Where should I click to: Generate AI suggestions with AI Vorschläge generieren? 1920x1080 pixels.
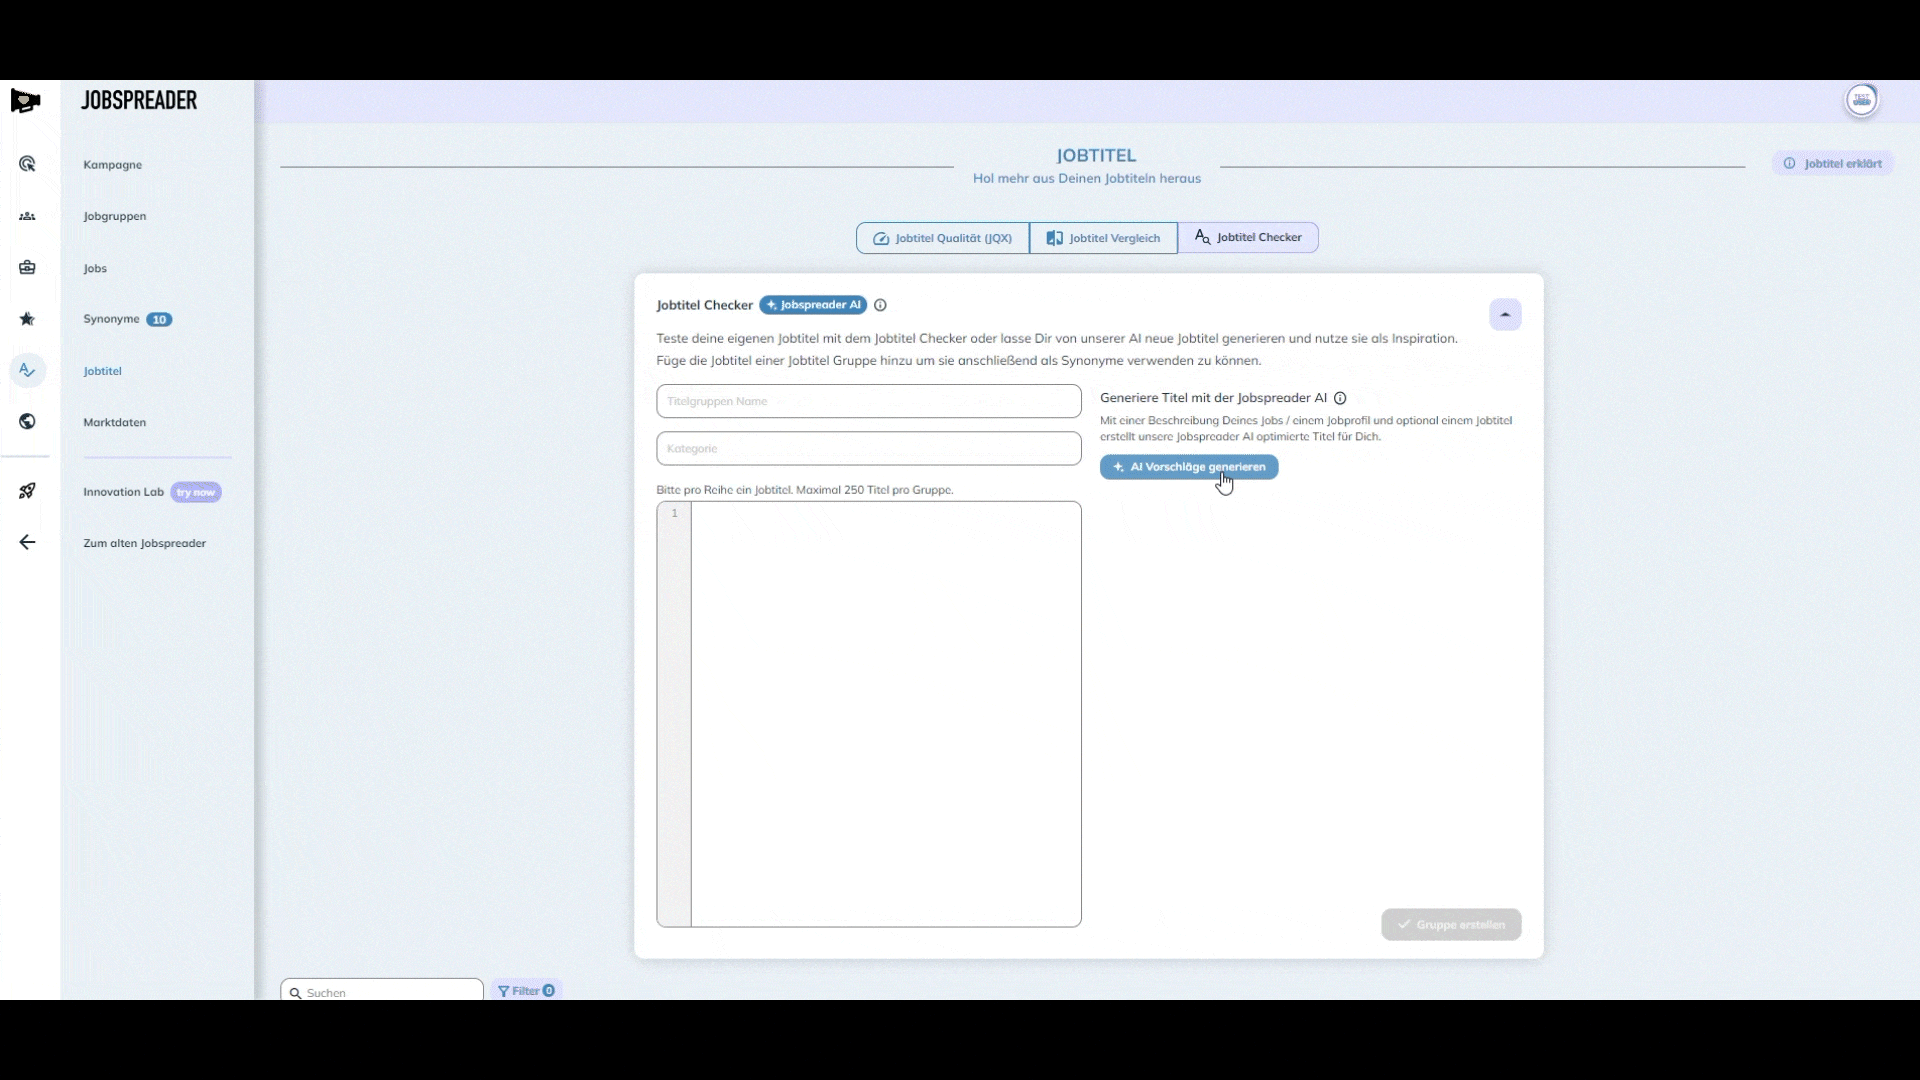click(1189, 467)
